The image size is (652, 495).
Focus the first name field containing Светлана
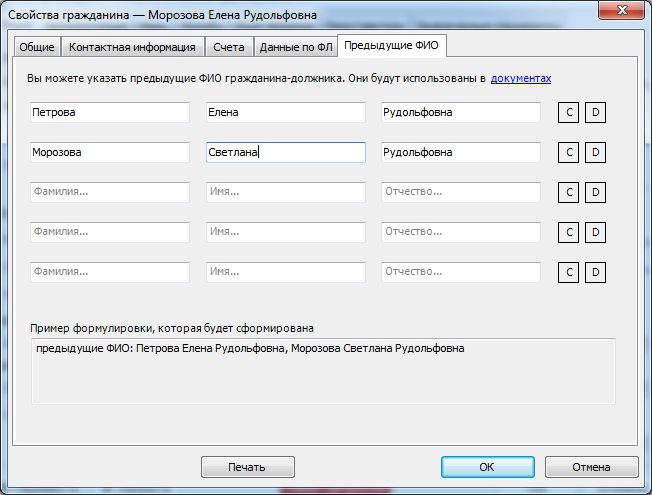click(285, 153)
